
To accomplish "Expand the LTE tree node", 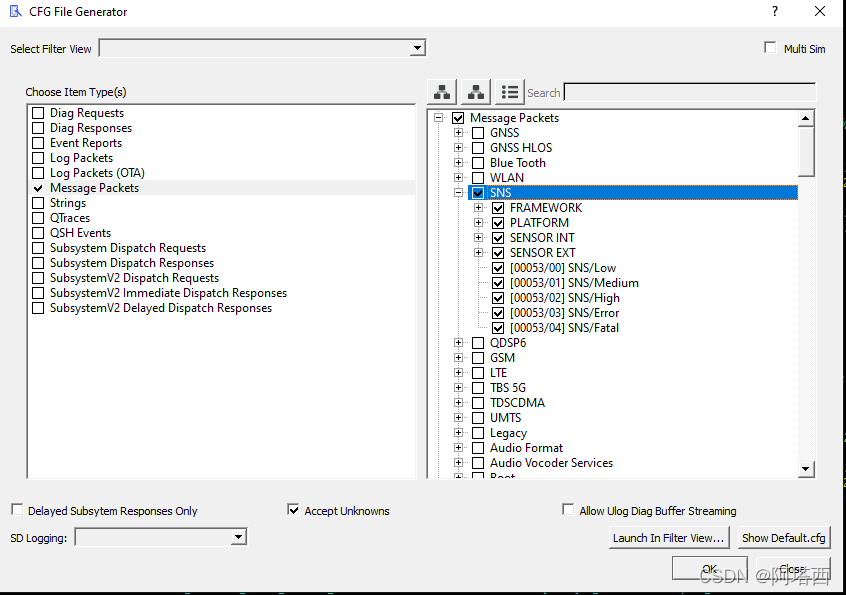I will pyautogui.click(x=458, y=373).
